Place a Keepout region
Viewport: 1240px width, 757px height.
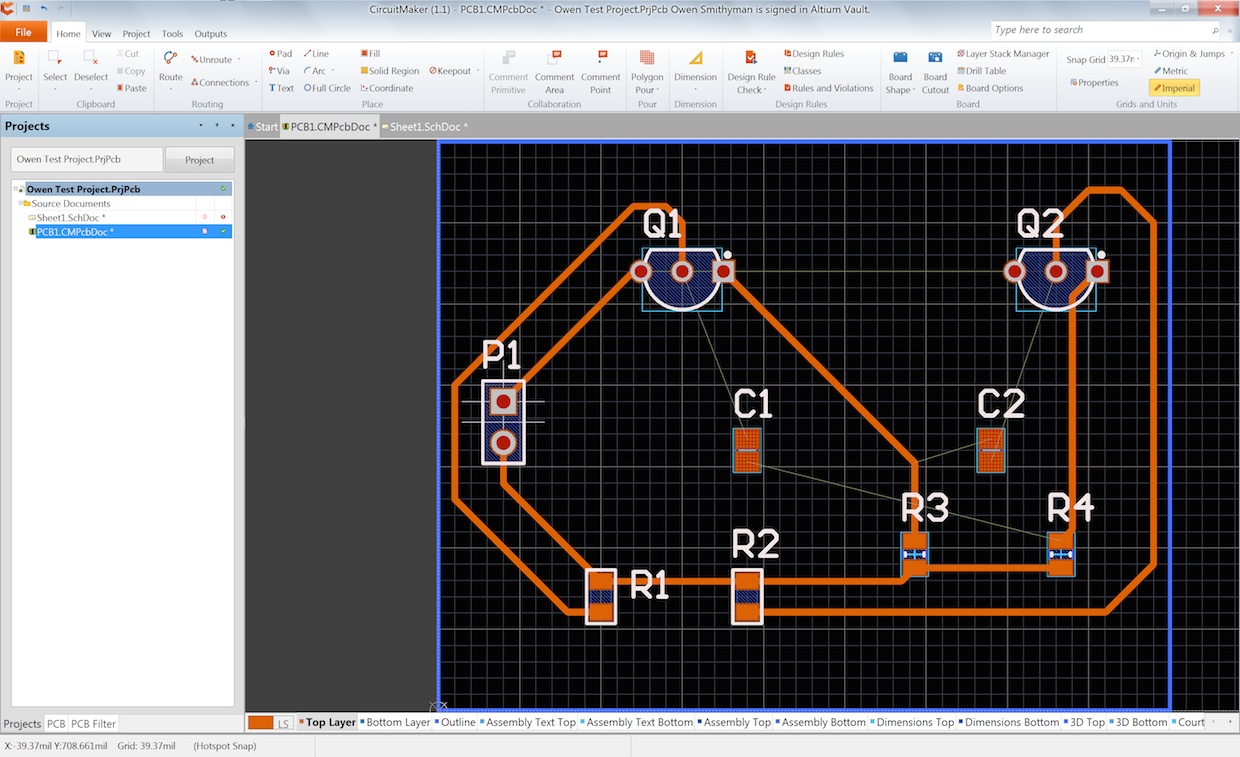click(x=450, y=70)
